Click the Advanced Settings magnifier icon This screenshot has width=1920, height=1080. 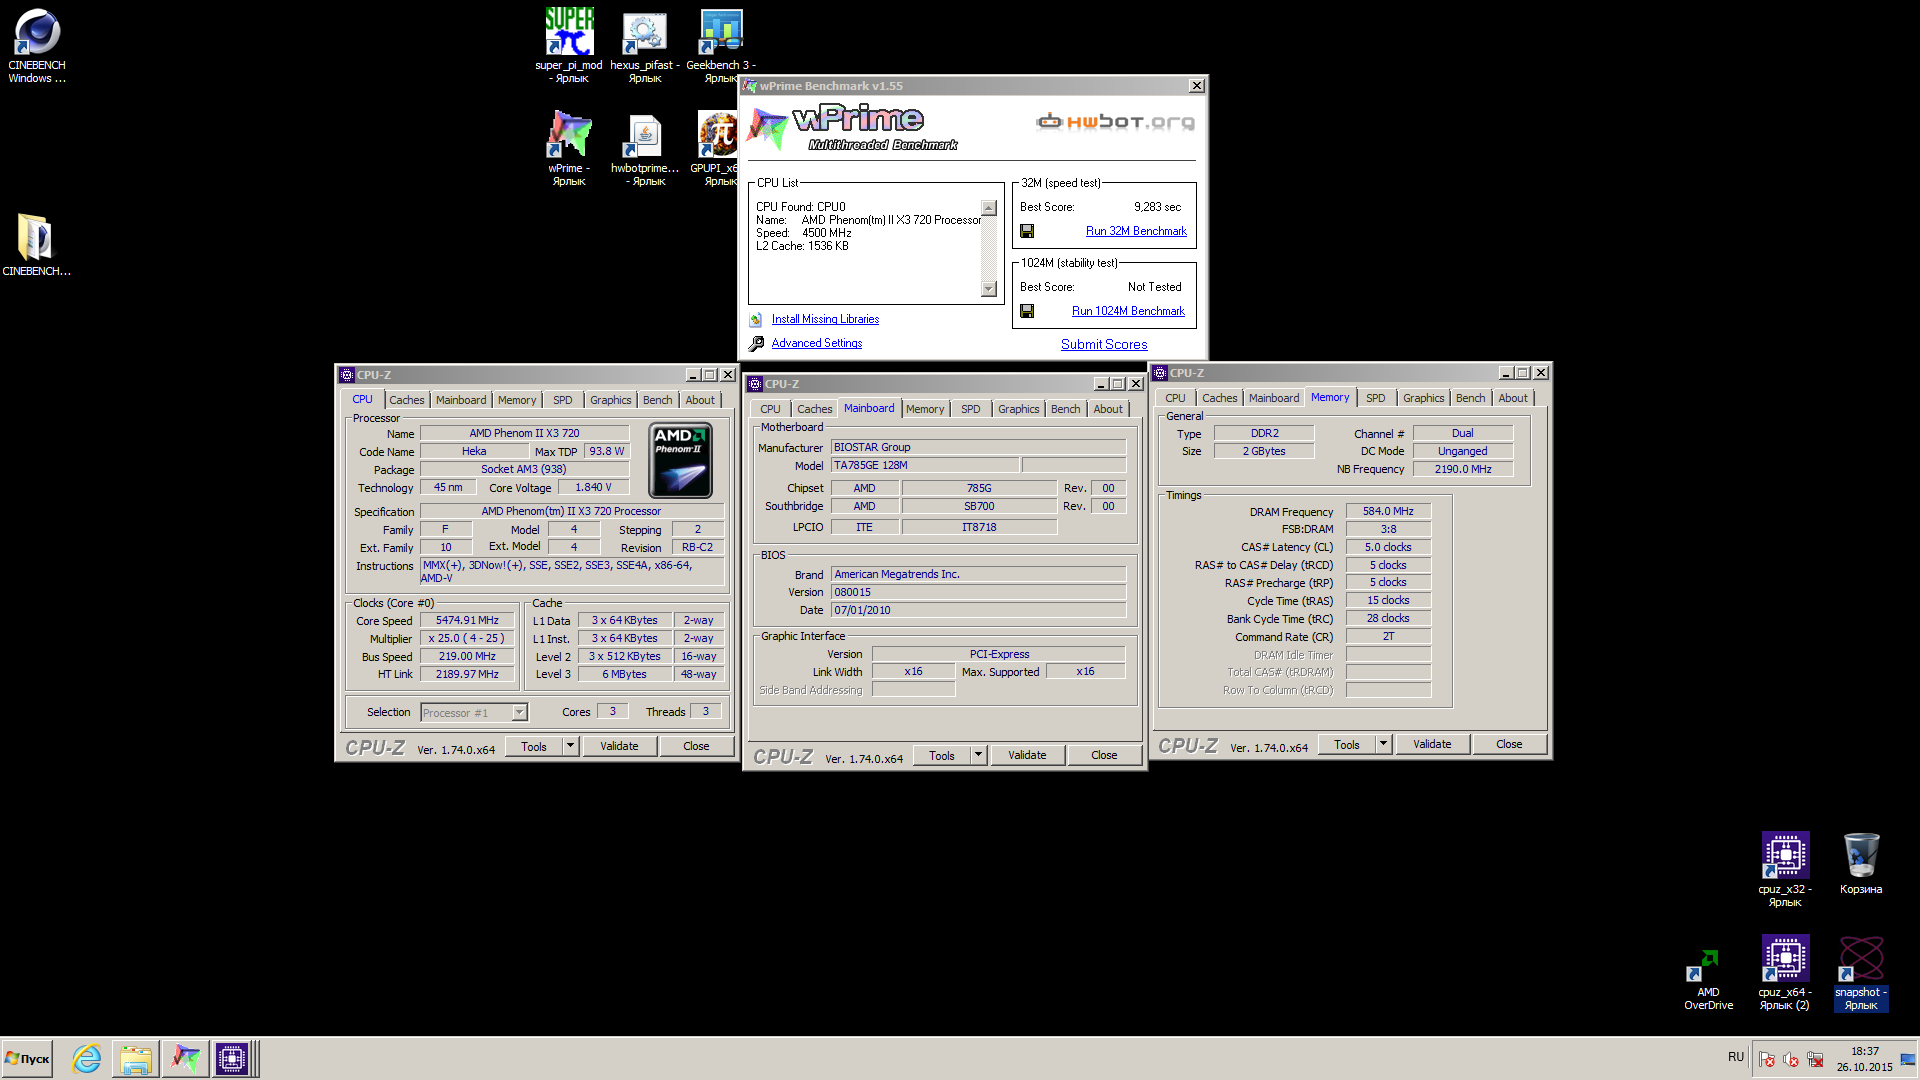click(x=756, y=344)
